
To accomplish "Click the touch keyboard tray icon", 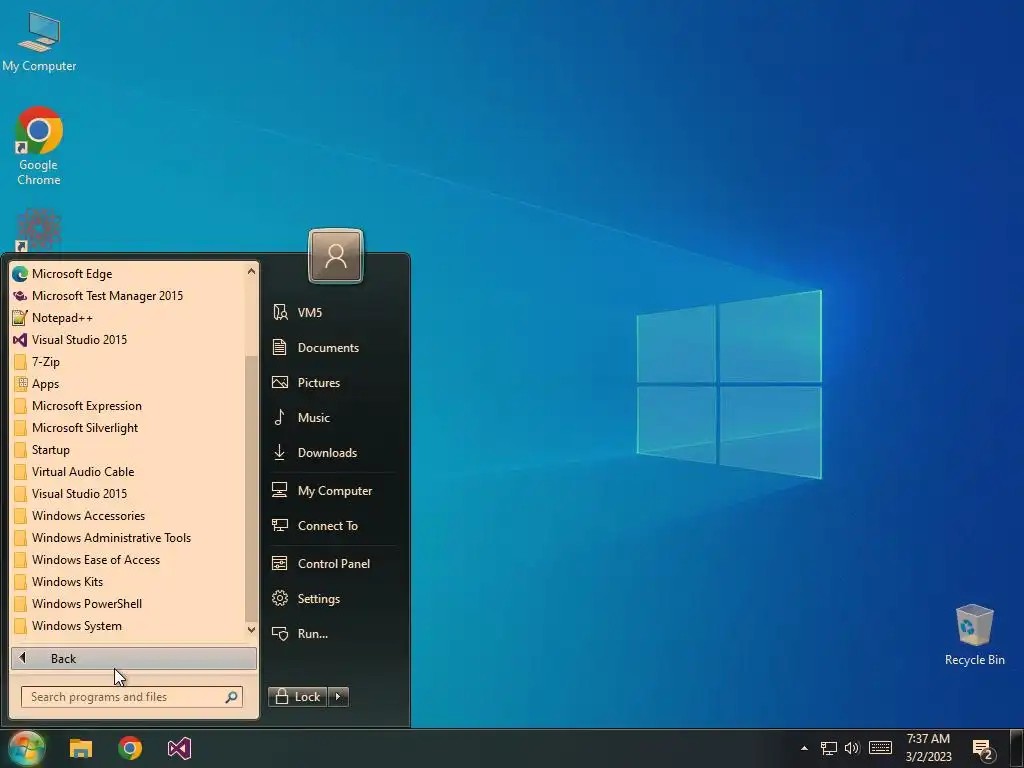I will tap(880, 748).
